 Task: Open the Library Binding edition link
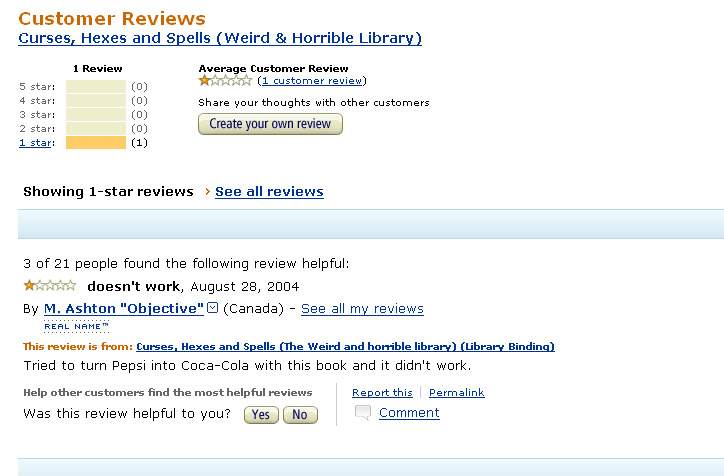(345, 346)
